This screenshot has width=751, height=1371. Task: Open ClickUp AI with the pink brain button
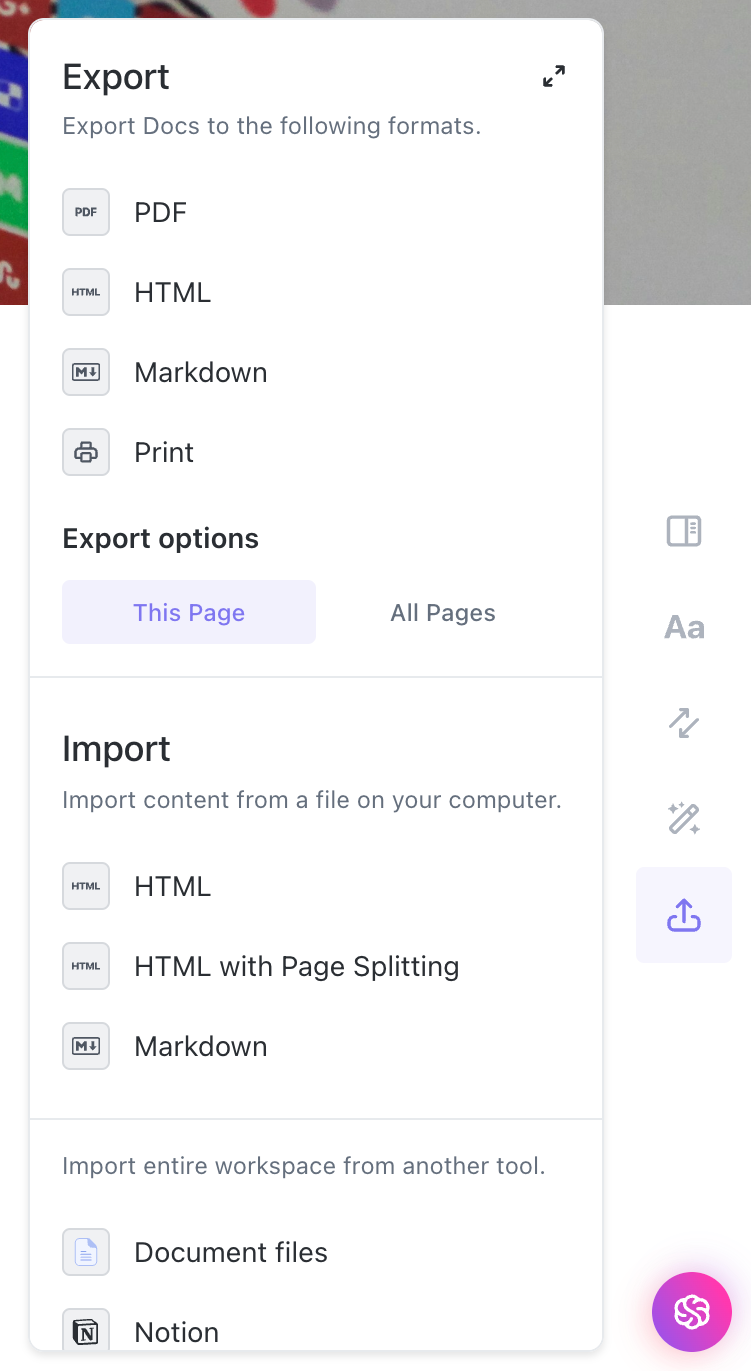point(691,1312)
